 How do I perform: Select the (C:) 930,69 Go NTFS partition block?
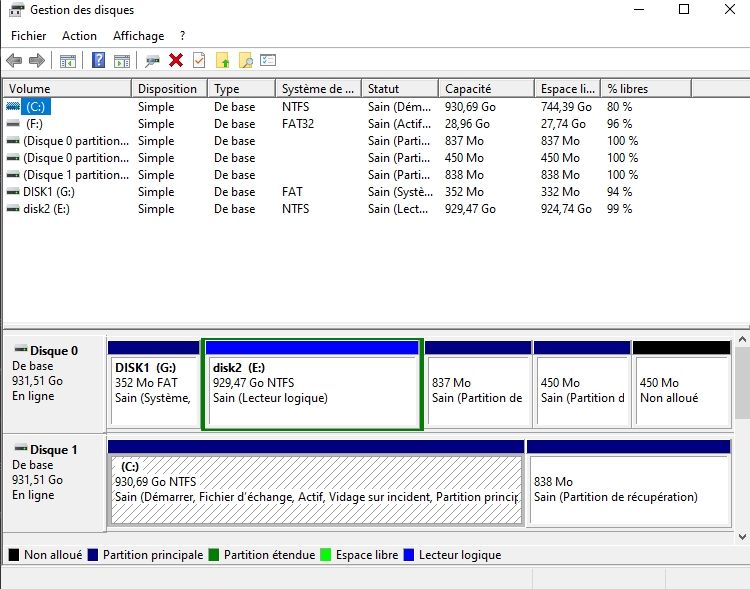click(x=316, y=483)
